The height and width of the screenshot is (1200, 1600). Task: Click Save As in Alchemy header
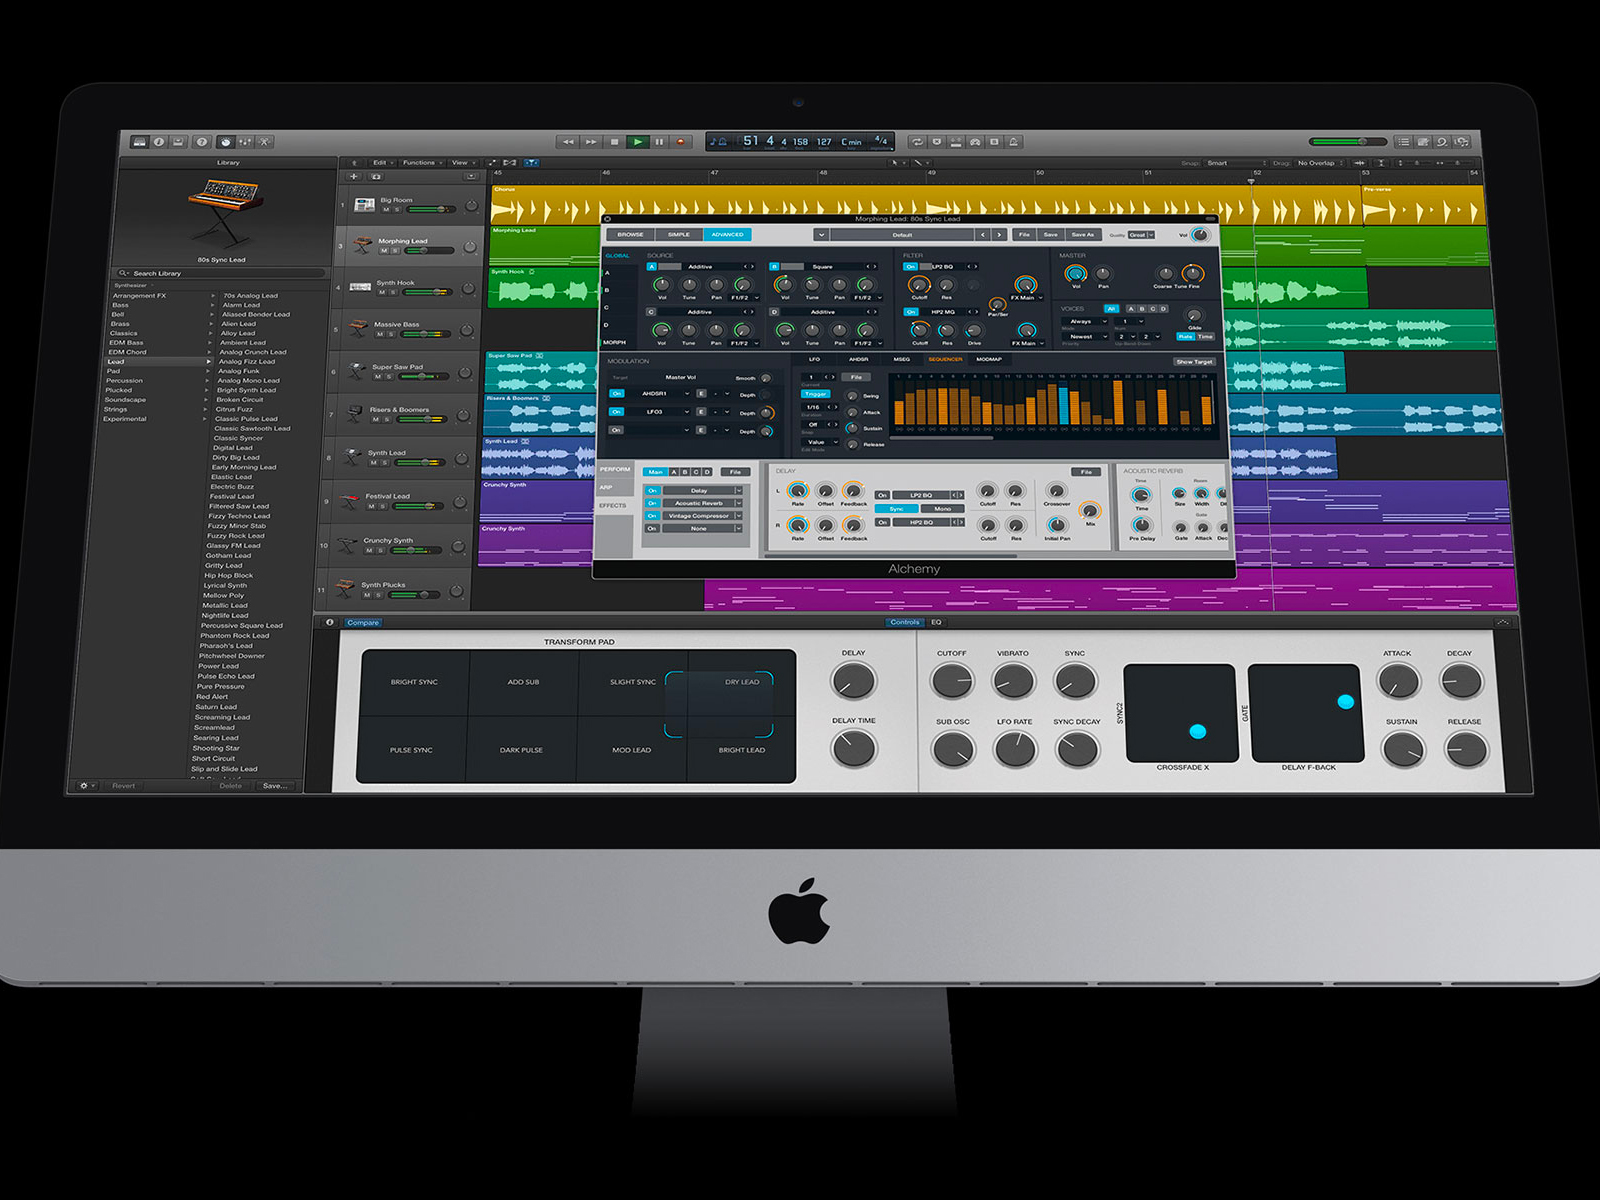[x=1083, y=235]
